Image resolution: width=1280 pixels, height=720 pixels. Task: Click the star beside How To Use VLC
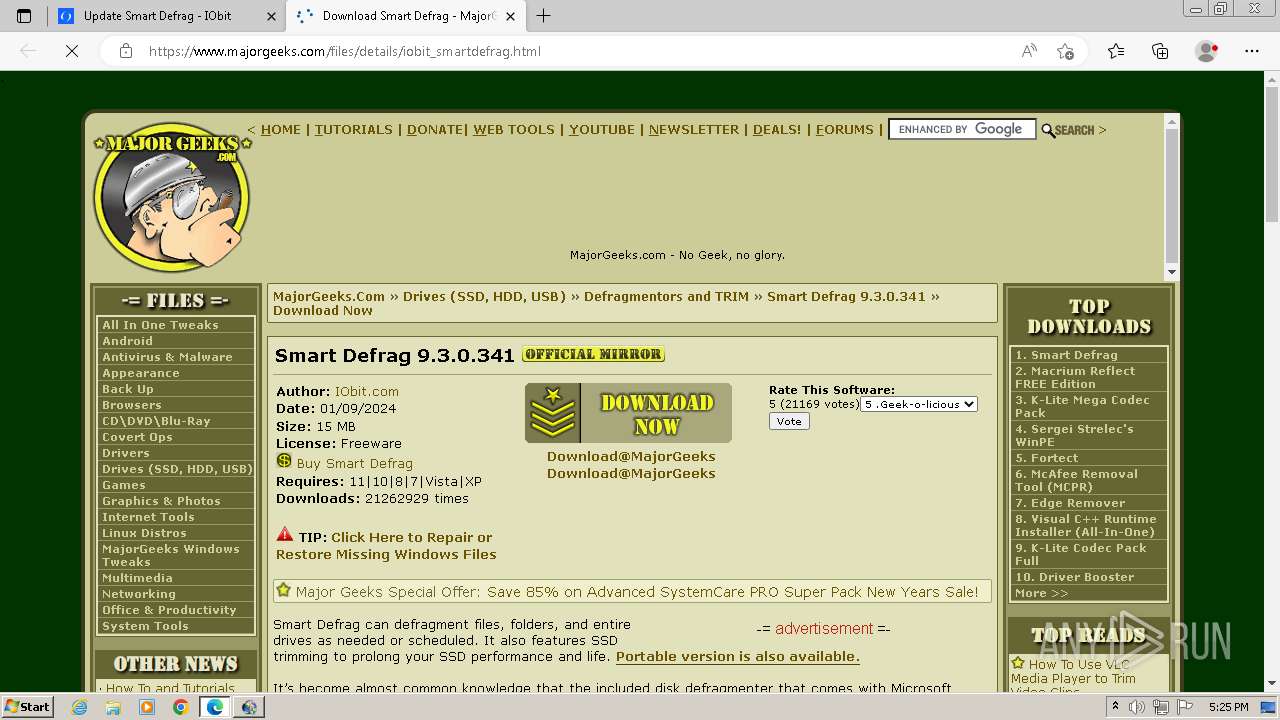[x=1018, y=663]
